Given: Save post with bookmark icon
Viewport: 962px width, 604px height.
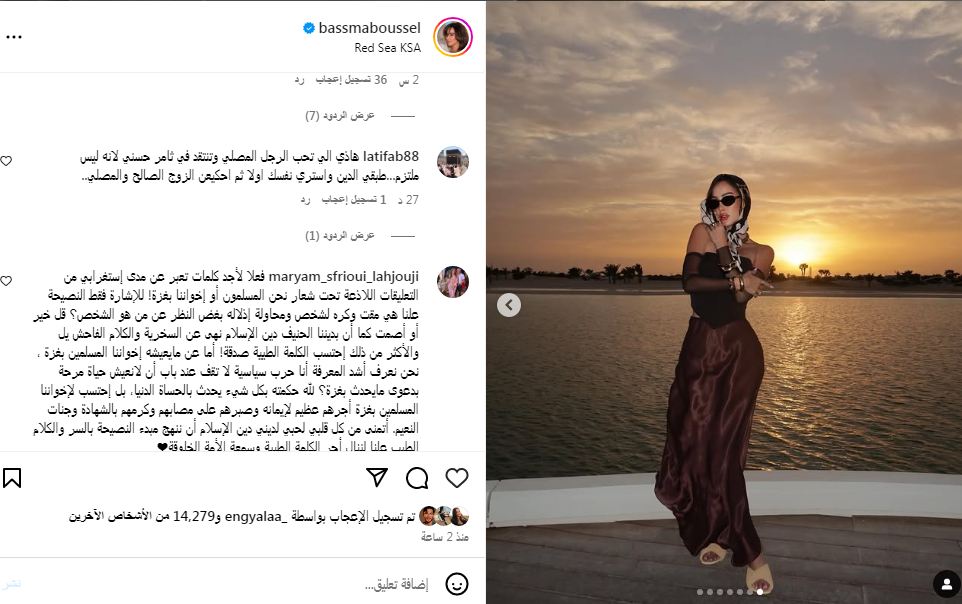Looking at the screenshot, I should pos(12,478).
